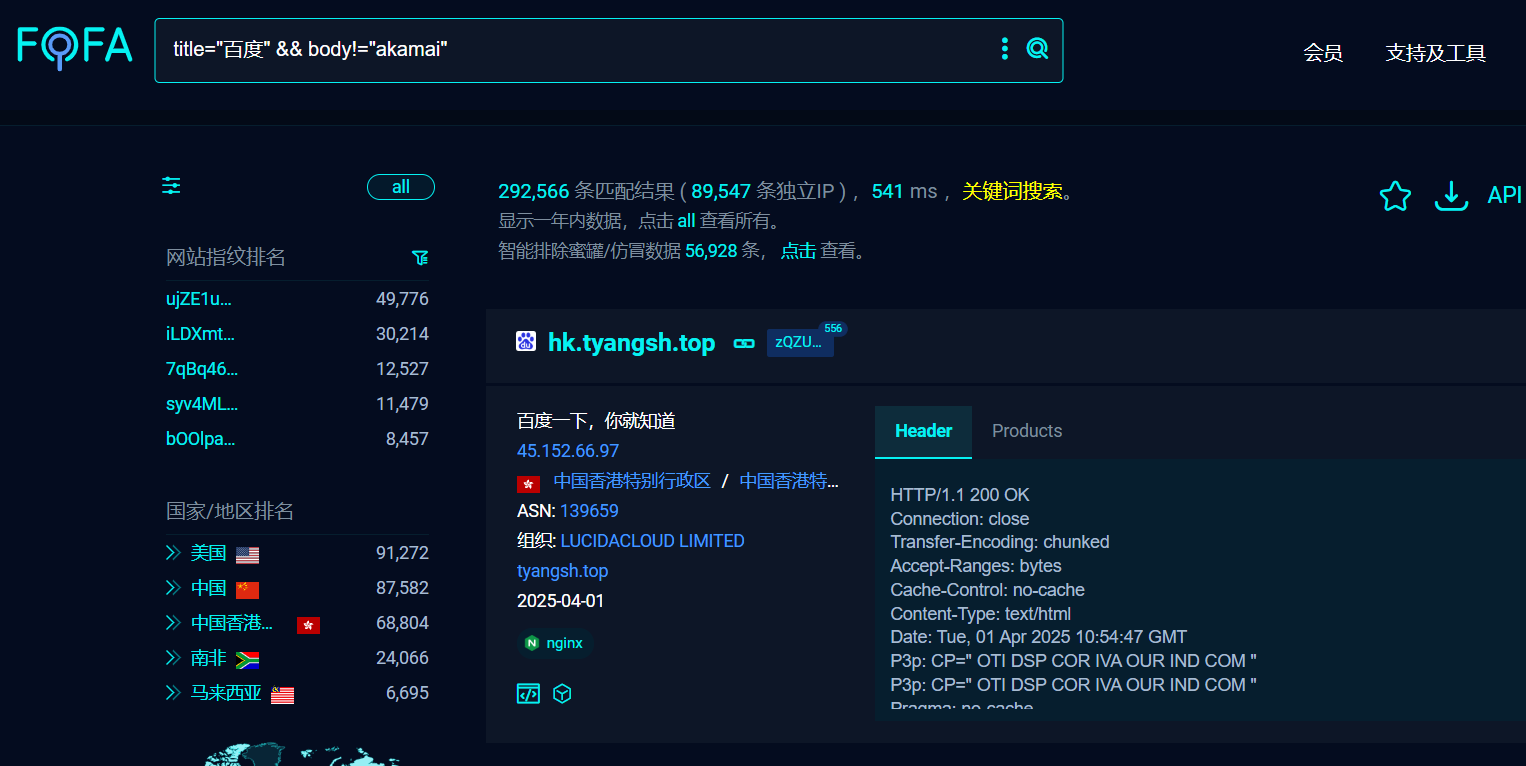This screenshot has height=766, width=1526.
Task: Open the hk.tyangsh.top result link
Action: (632, 343)
